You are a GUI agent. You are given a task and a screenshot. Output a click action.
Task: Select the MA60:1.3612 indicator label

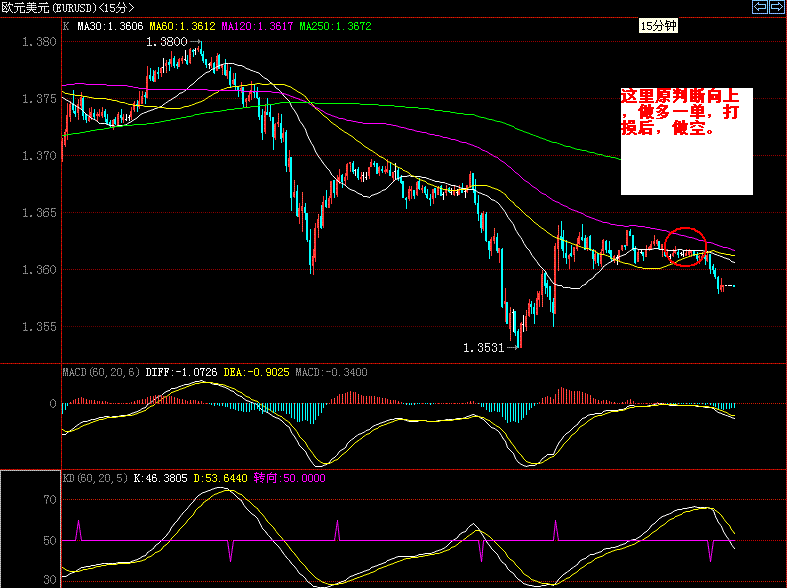[x=182, y=26]
